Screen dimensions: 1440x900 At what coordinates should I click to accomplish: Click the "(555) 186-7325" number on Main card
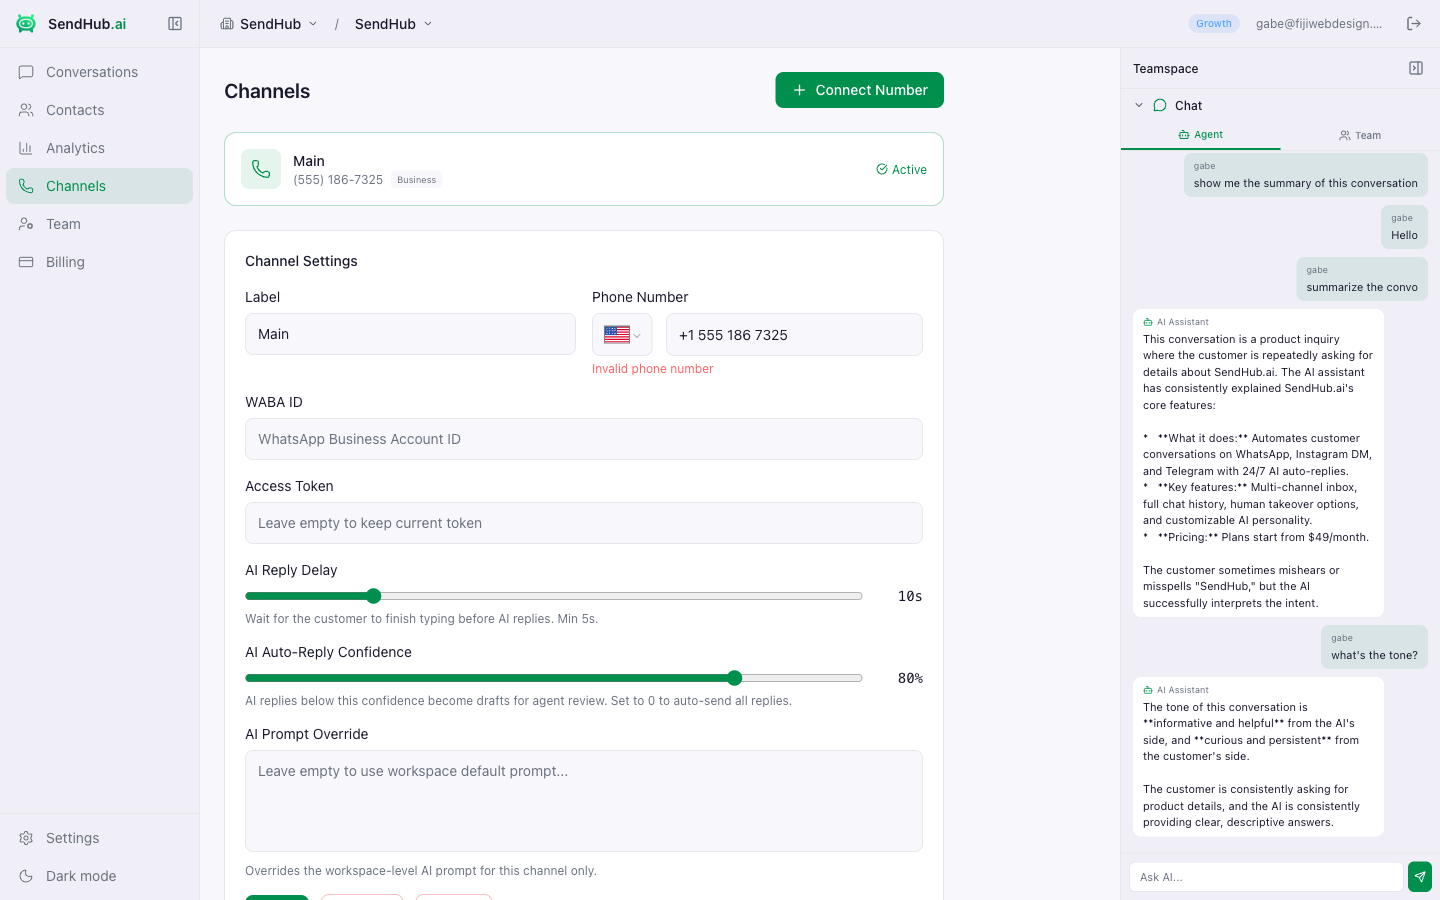(x=338, y=180)
